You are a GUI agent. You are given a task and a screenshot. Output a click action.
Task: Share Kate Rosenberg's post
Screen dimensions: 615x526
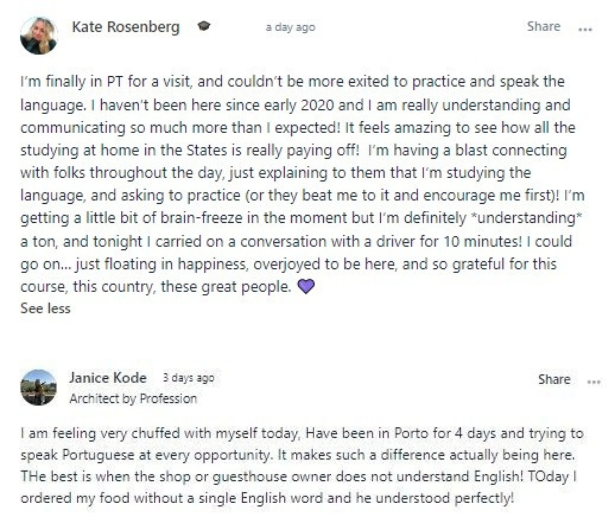(543, 27)
